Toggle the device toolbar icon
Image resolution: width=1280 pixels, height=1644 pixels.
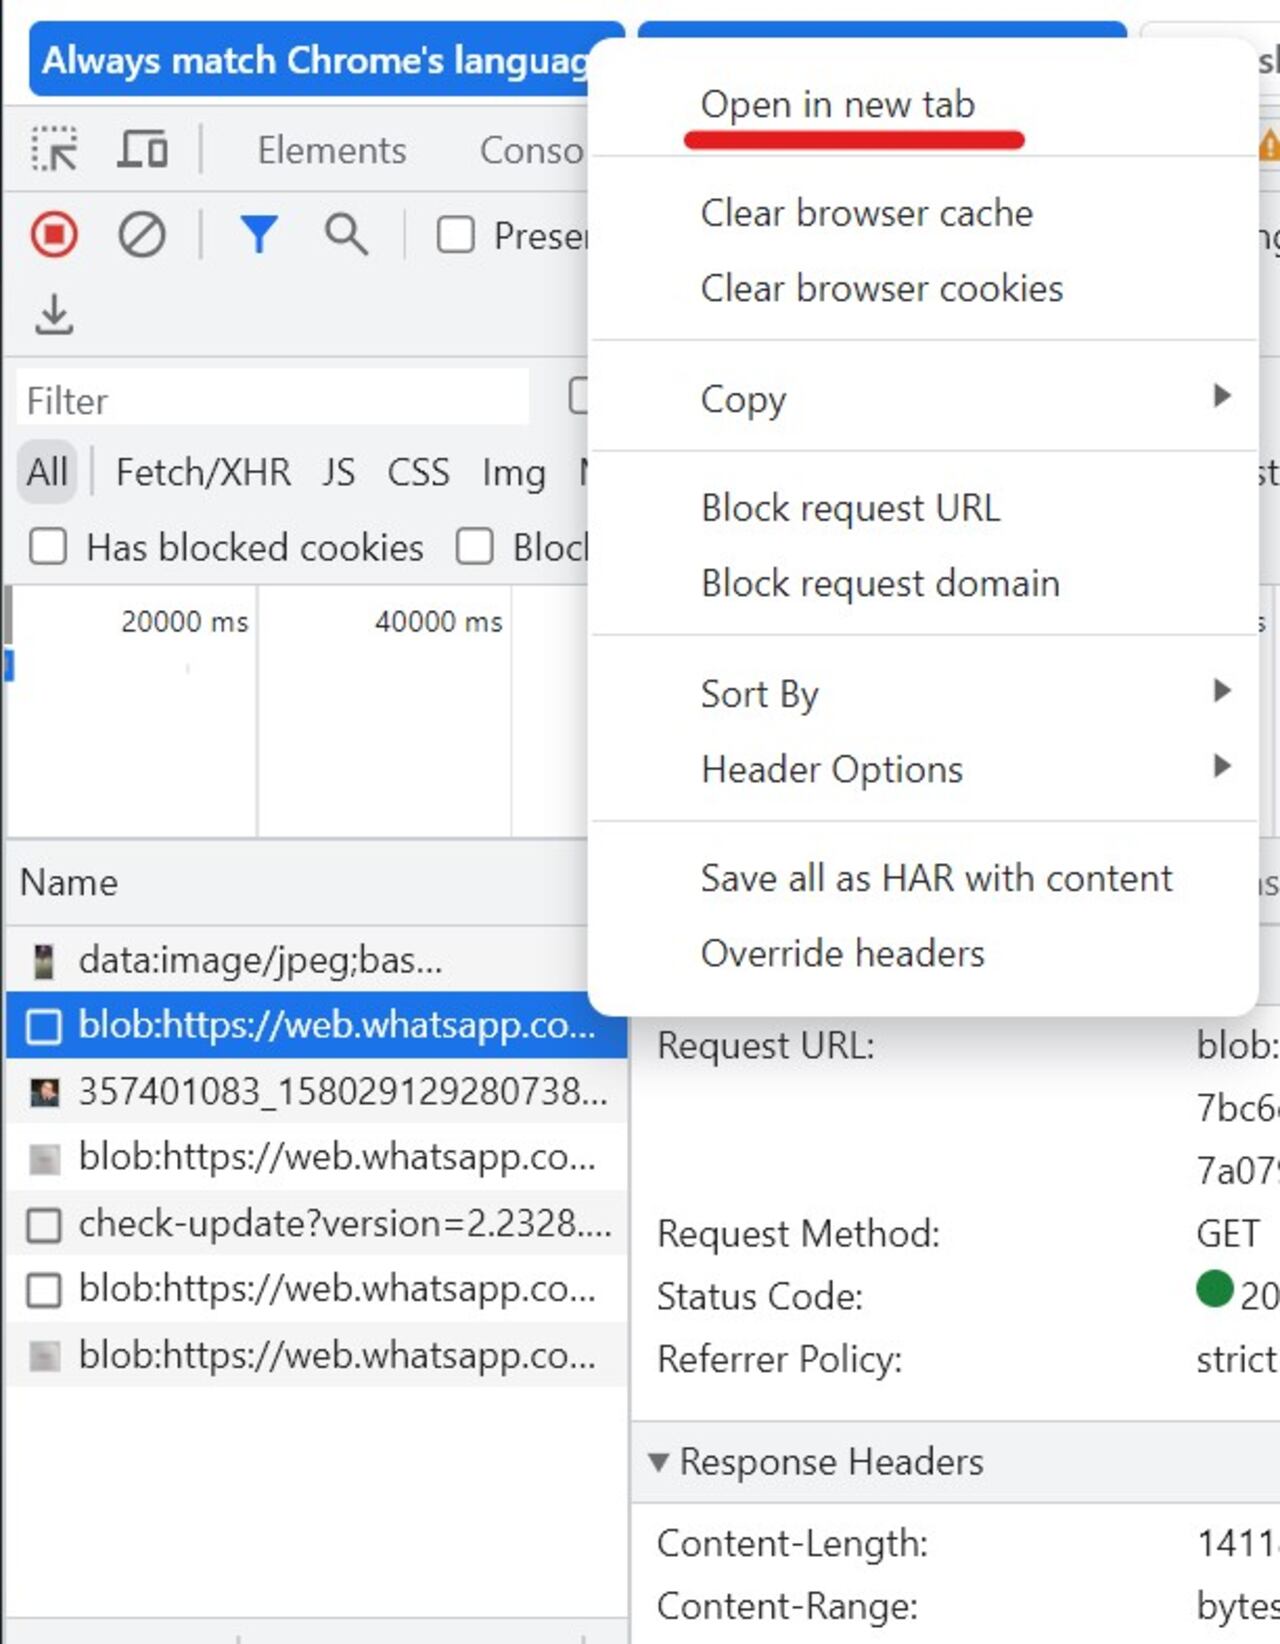coord(143,150)
